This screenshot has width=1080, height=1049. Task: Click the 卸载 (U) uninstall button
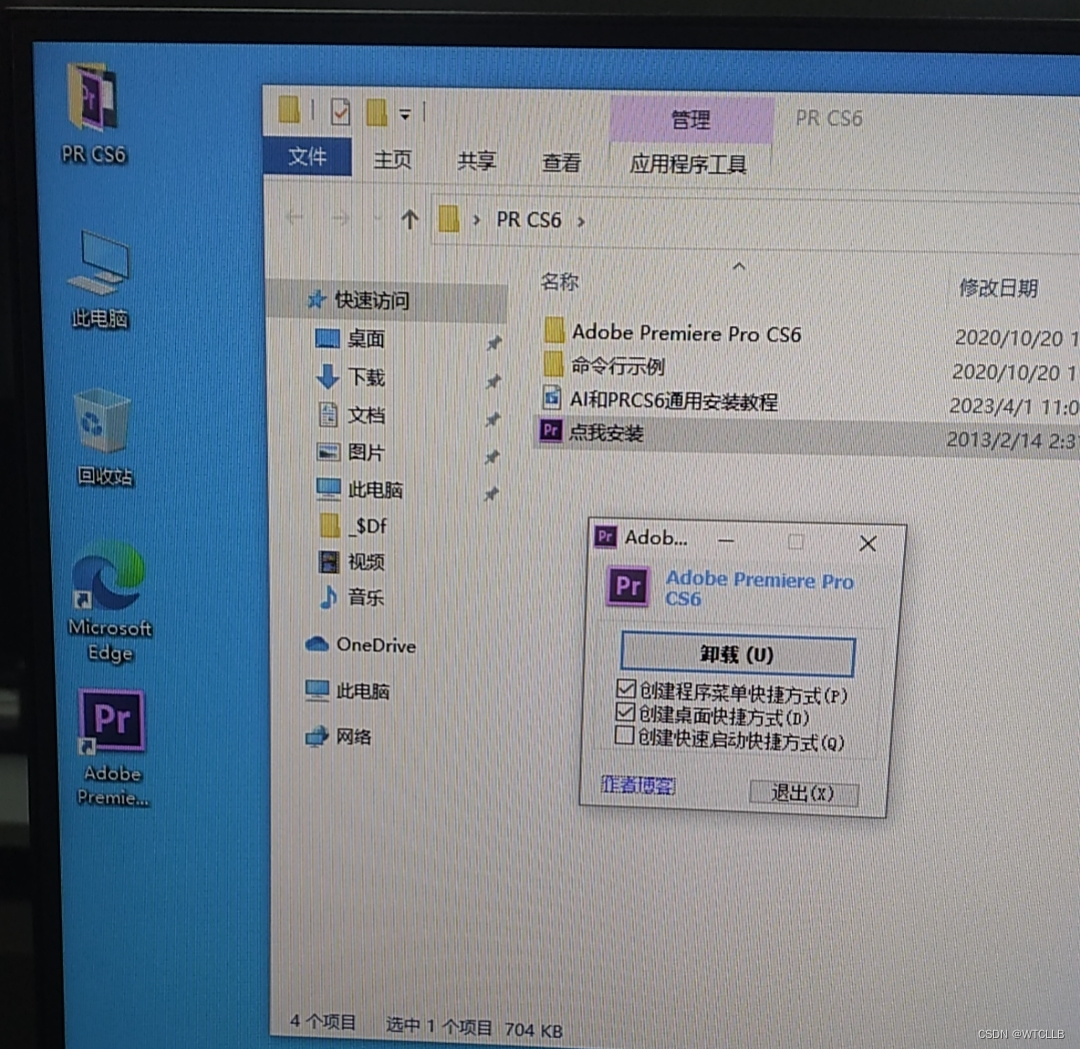tap(738, 654)
